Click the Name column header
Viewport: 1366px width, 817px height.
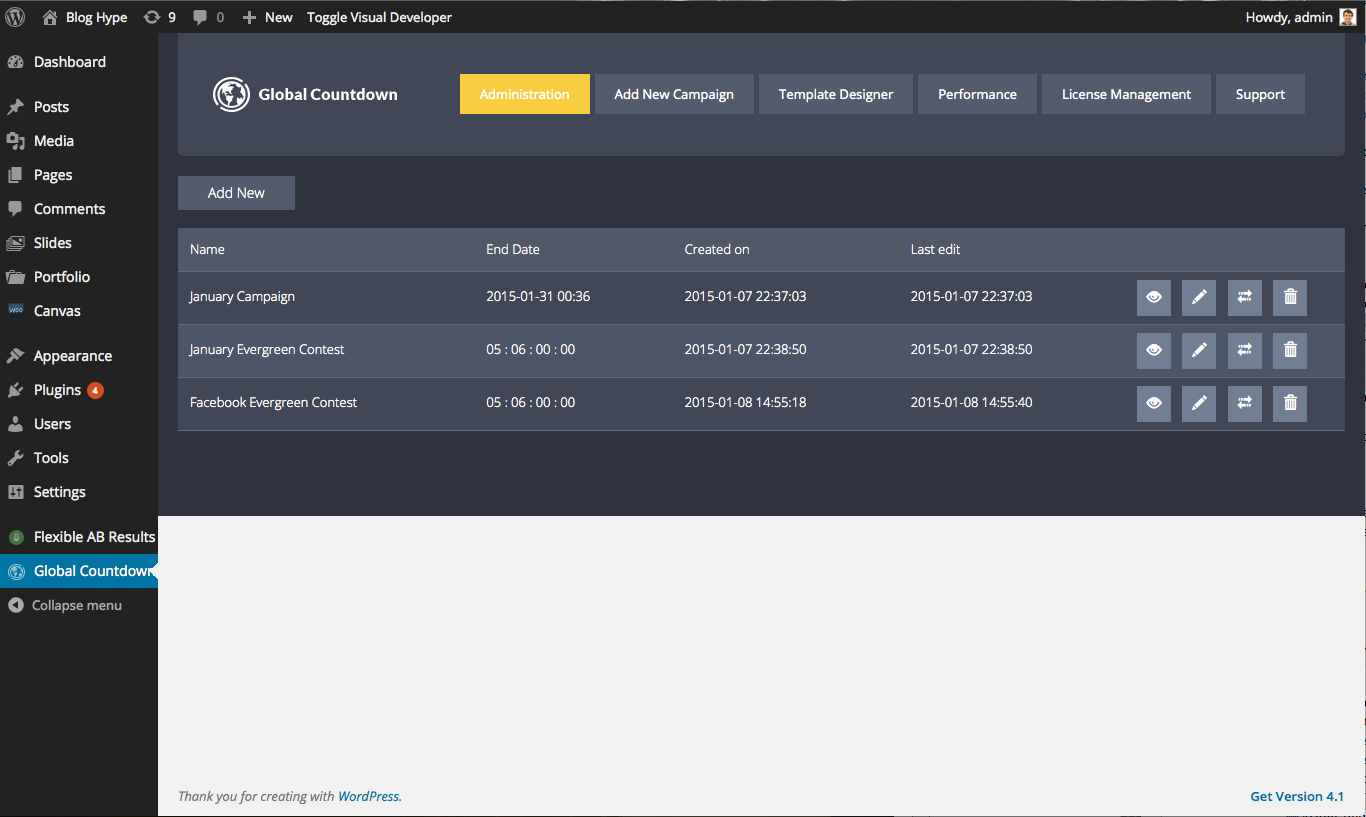(x=207, y=249)
